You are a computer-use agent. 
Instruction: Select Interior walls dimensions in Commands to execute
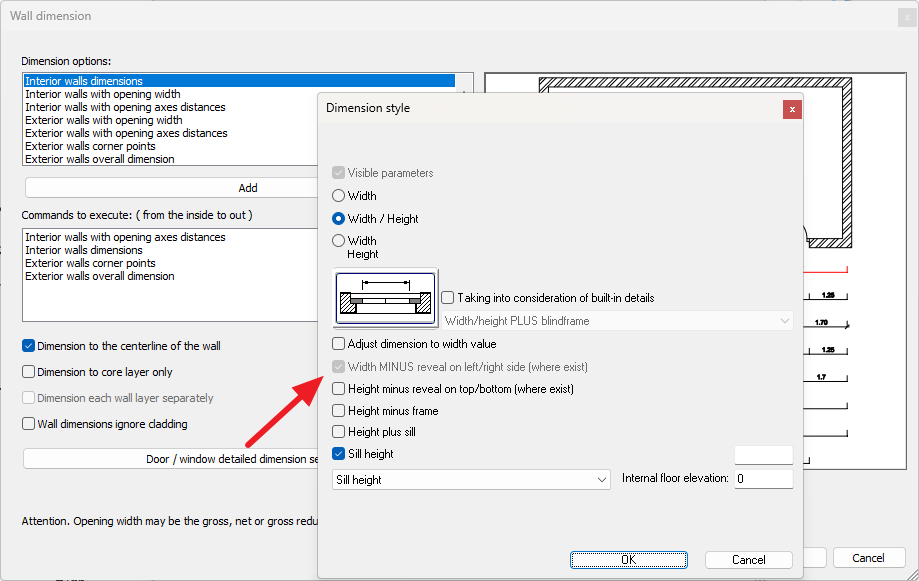click(x=83, y=250)
